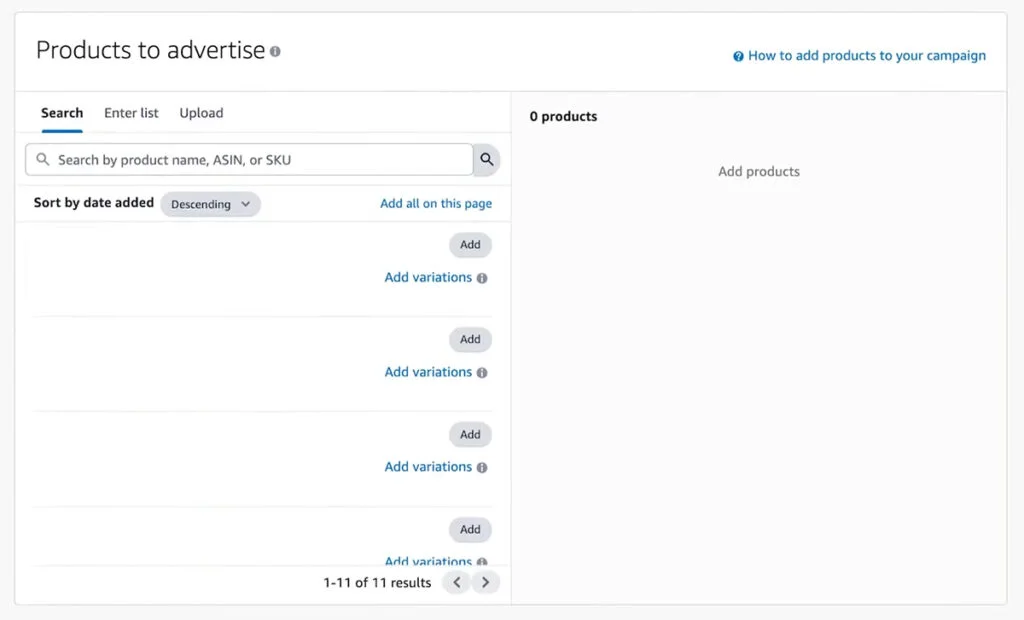The image size is (1024, 620).
Task: Open "How to add products to your campaign"
Action: (x=866, y=56)
